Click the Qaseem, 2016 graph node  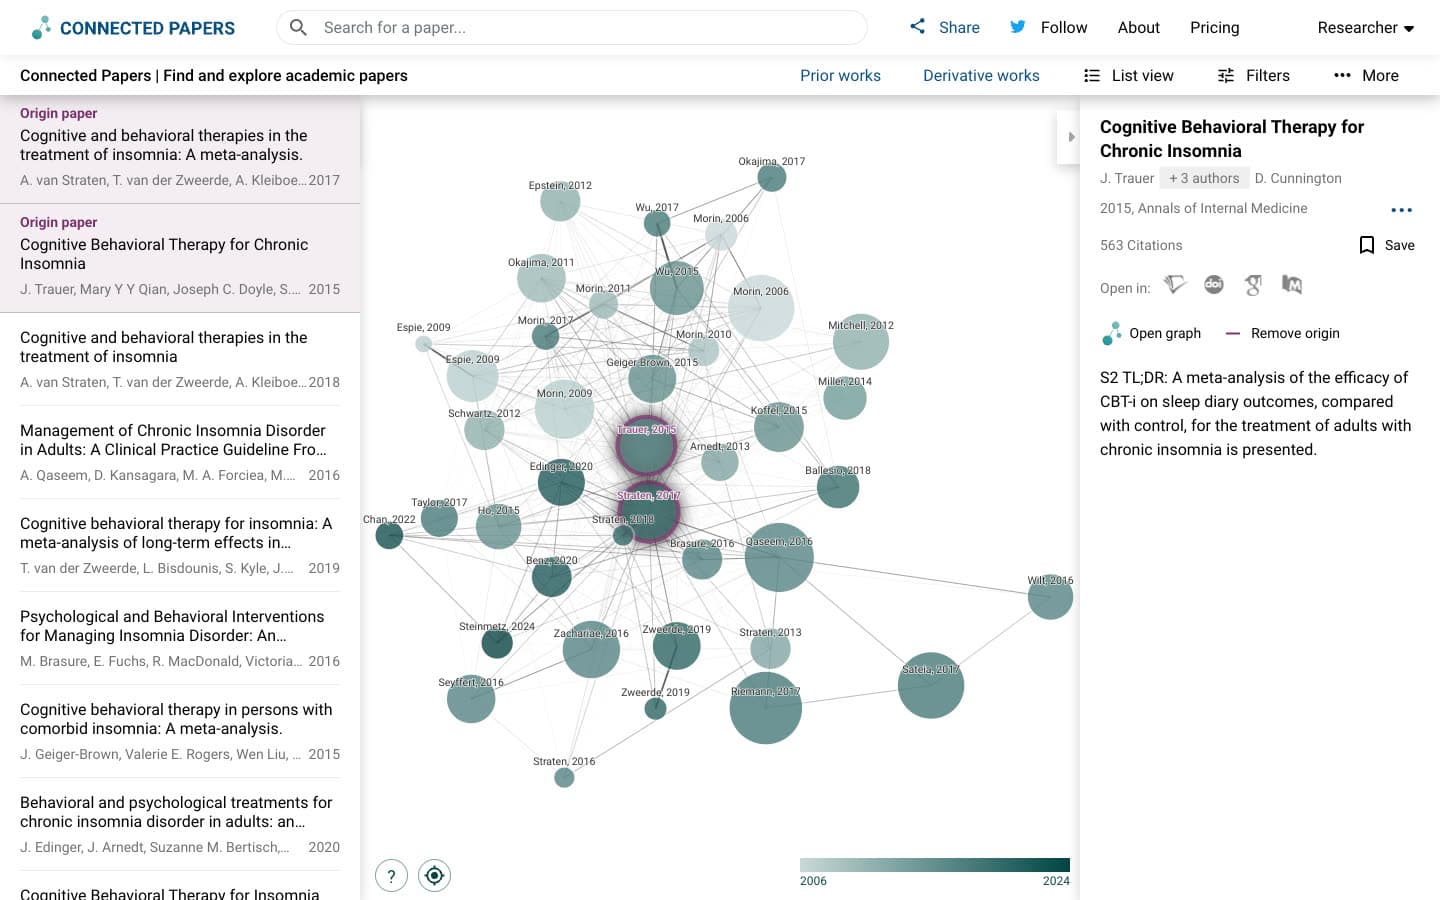[779, 557]
